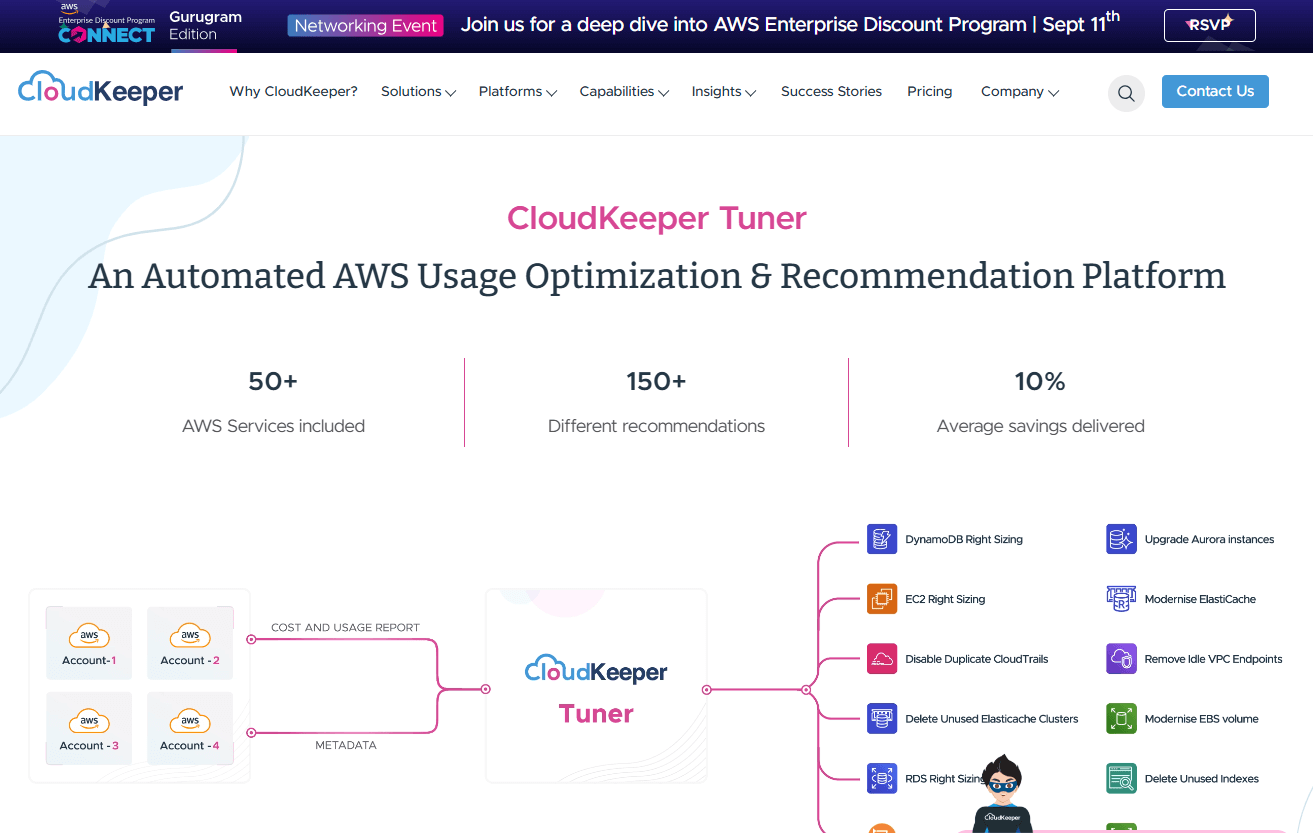Click the AWS Account-4 tile
1313x833 pixels.
point(190,729)
